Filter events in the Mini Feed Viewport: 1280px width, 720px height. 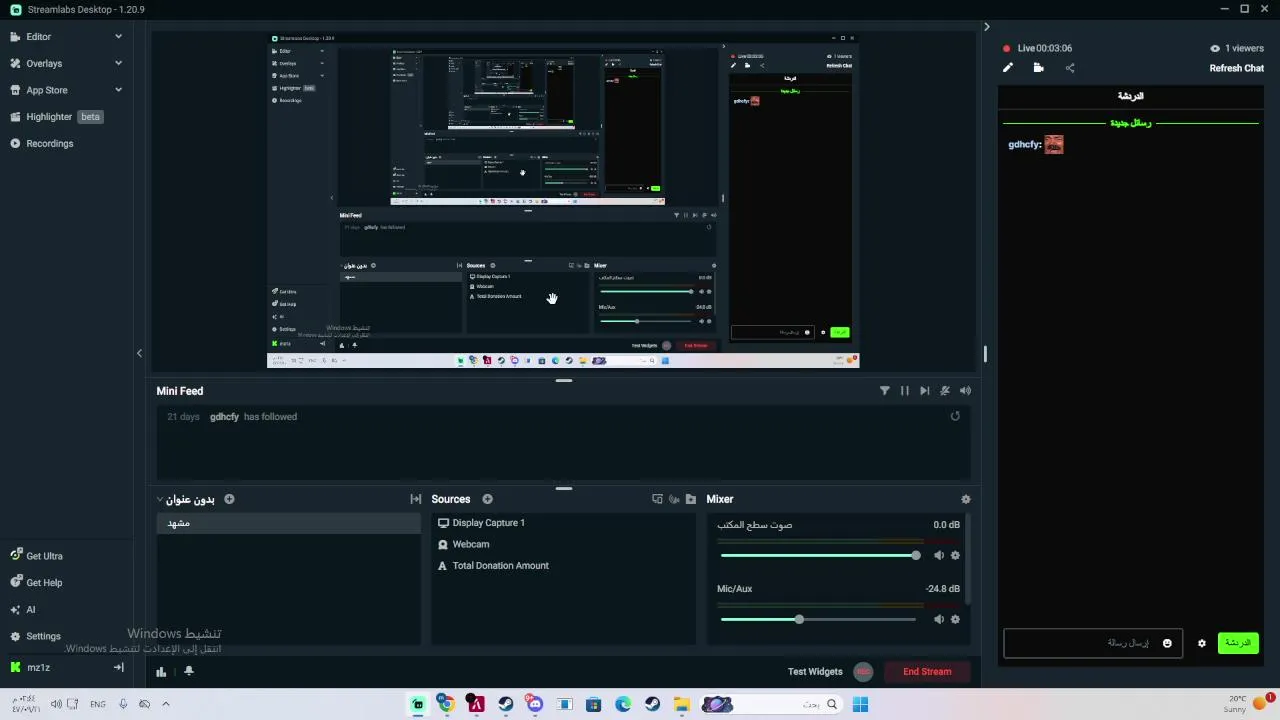point(884,391)
